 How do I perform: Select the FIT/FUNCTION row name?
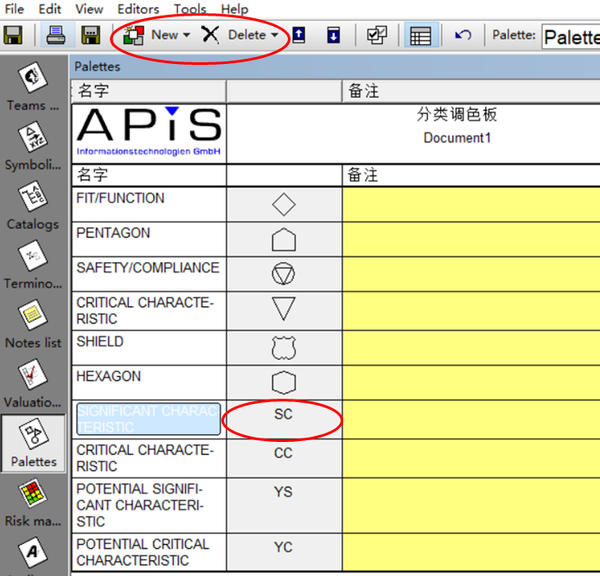(x=120, y=198)
